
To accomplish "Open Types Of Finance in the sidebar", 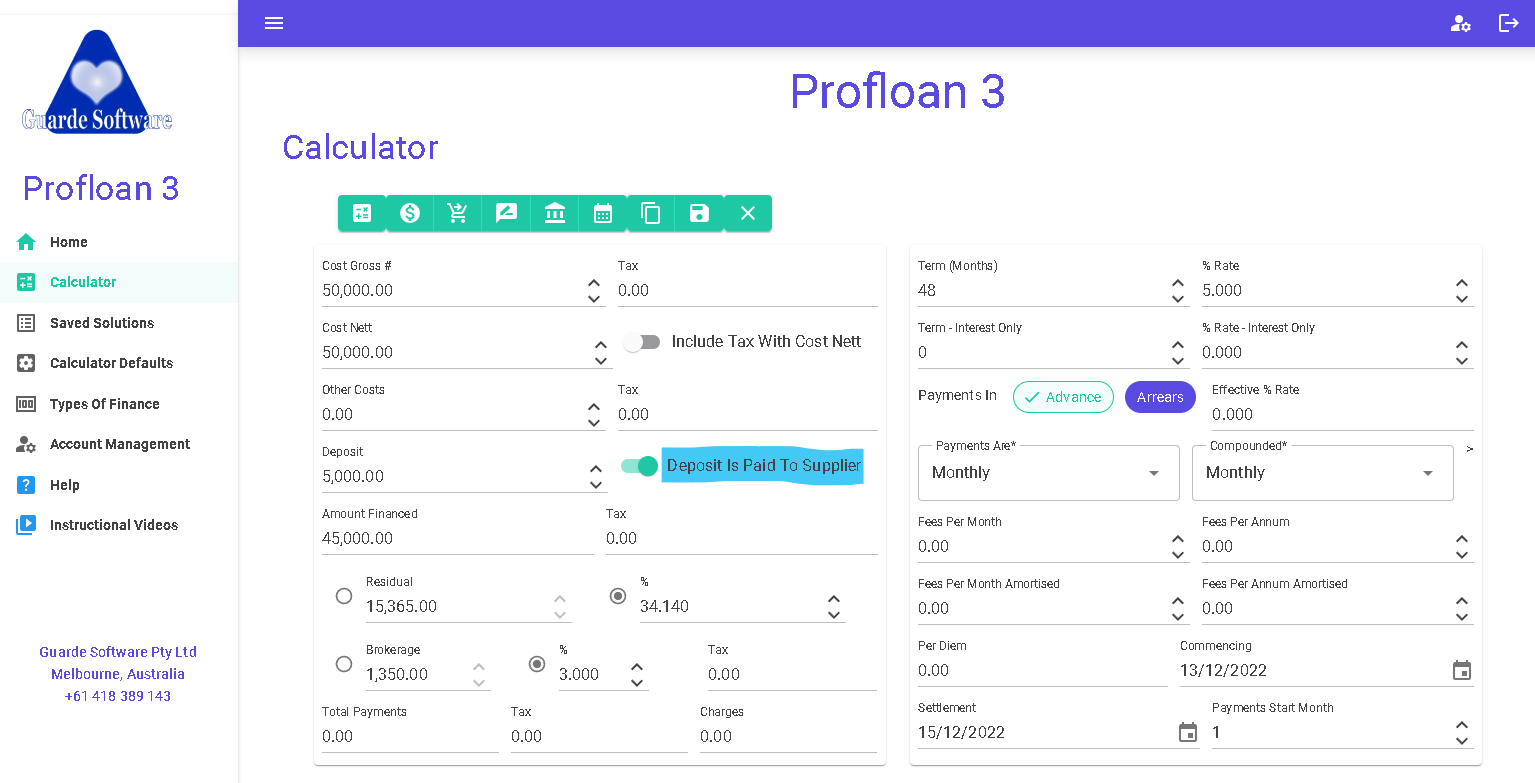I will click(x=119, y=404).
